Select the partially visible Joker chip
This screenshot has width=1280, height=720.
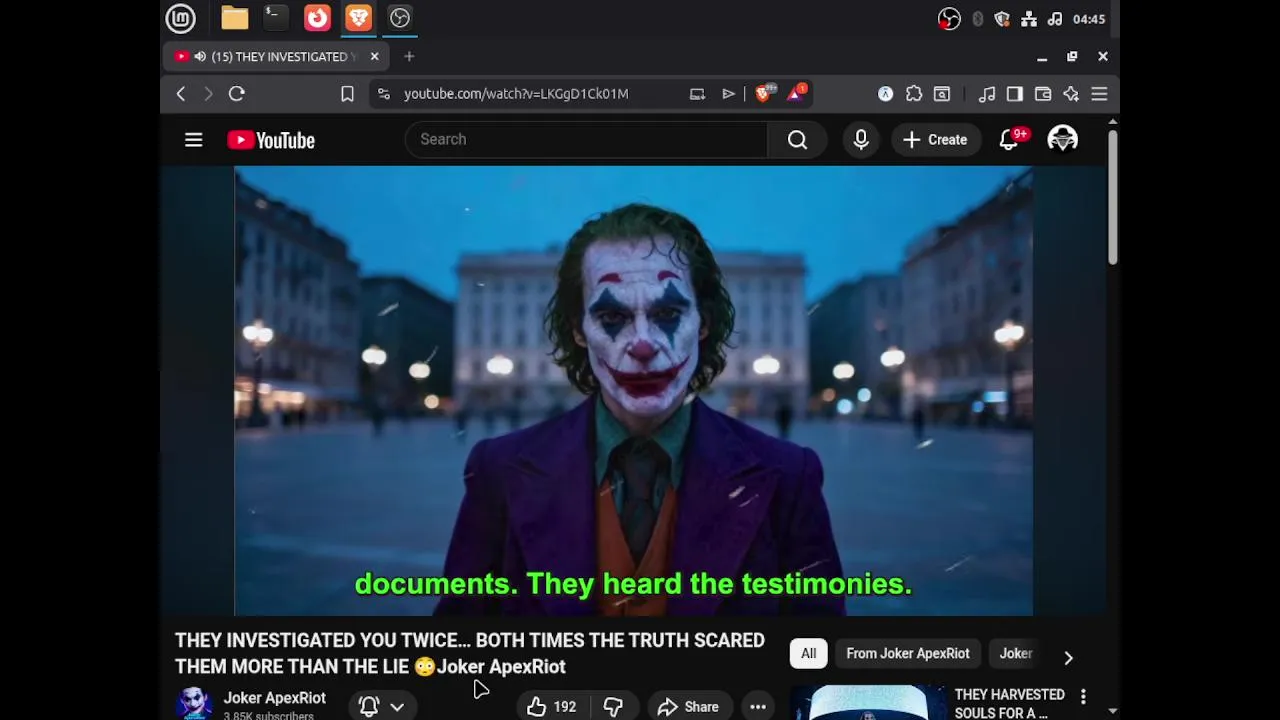(1016, 654)
